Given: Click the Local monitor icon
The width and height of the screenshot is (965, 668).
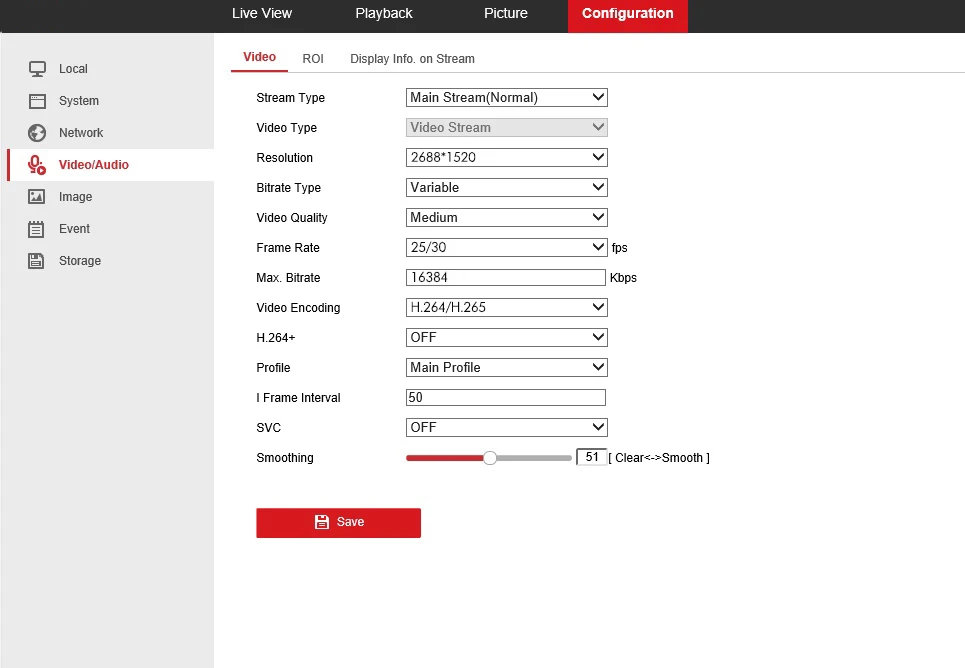Looking at the screenshot, I should tap(37, 69).
